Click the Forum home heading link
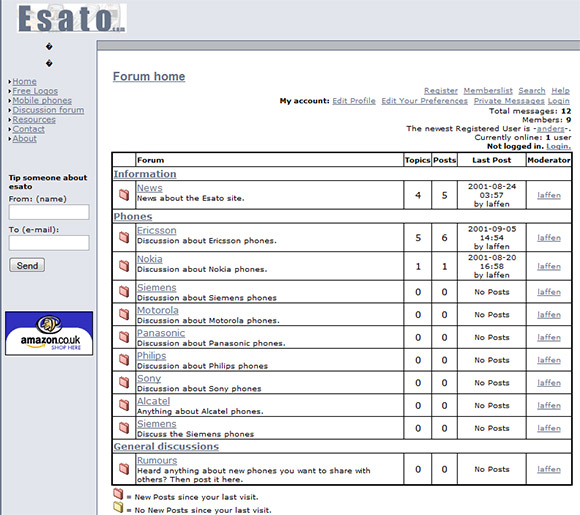Screen dimensions: 580x515 (x=149, y=77)
